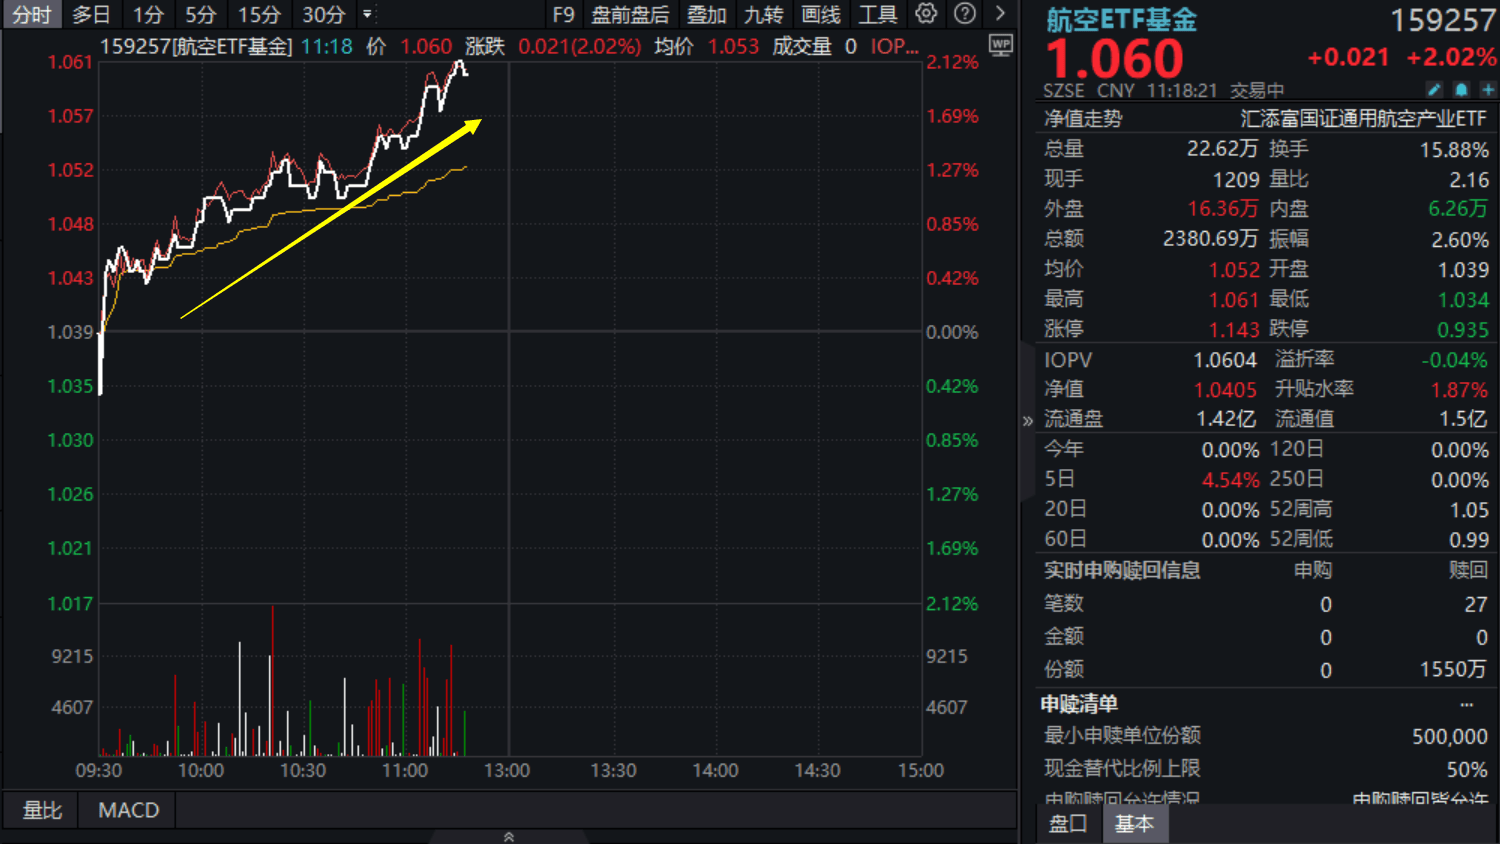The image size is (1500, 844).
Task: Switch to the MACD indicator tab
Action: (127, 810)
